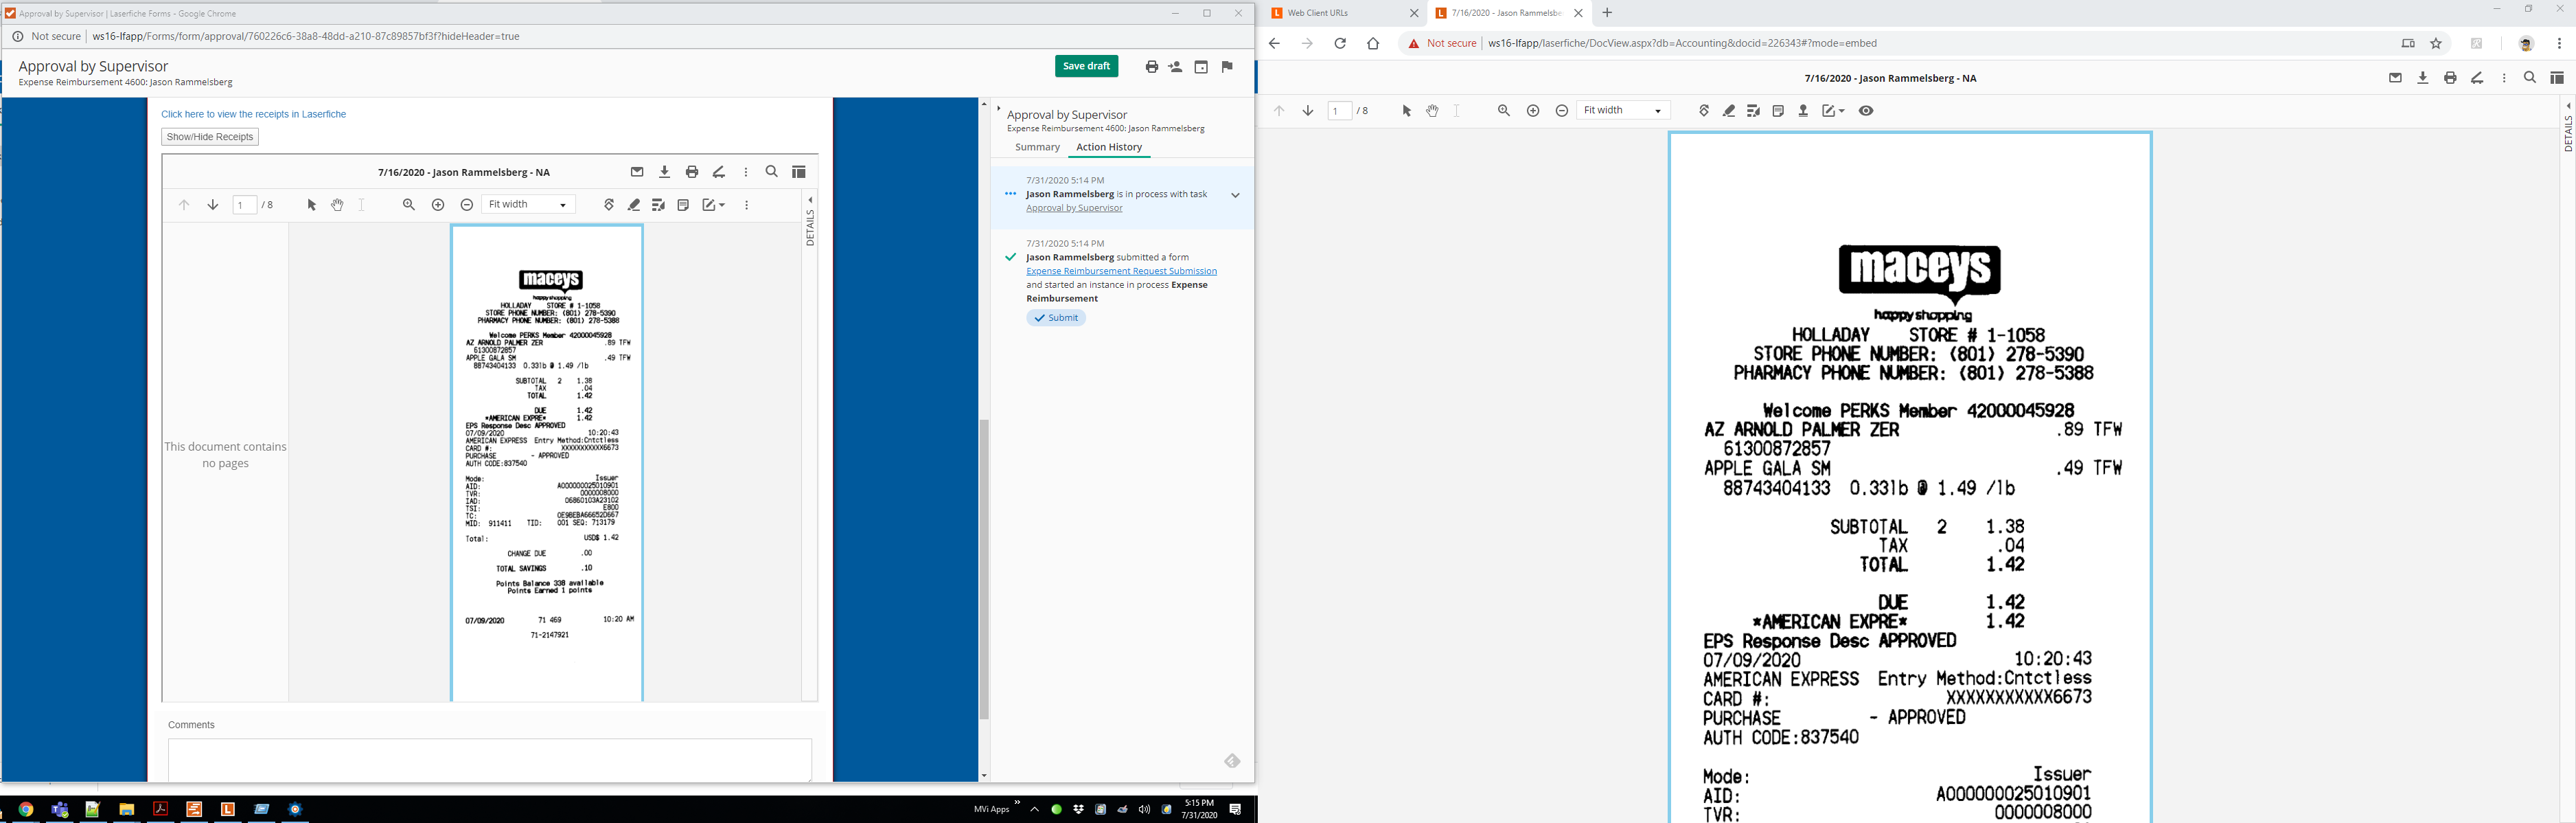The height and width of the screenshot is (823, 2576).
Task: Click the highlighter tool in right viewer
Action: pos(1729,111)
